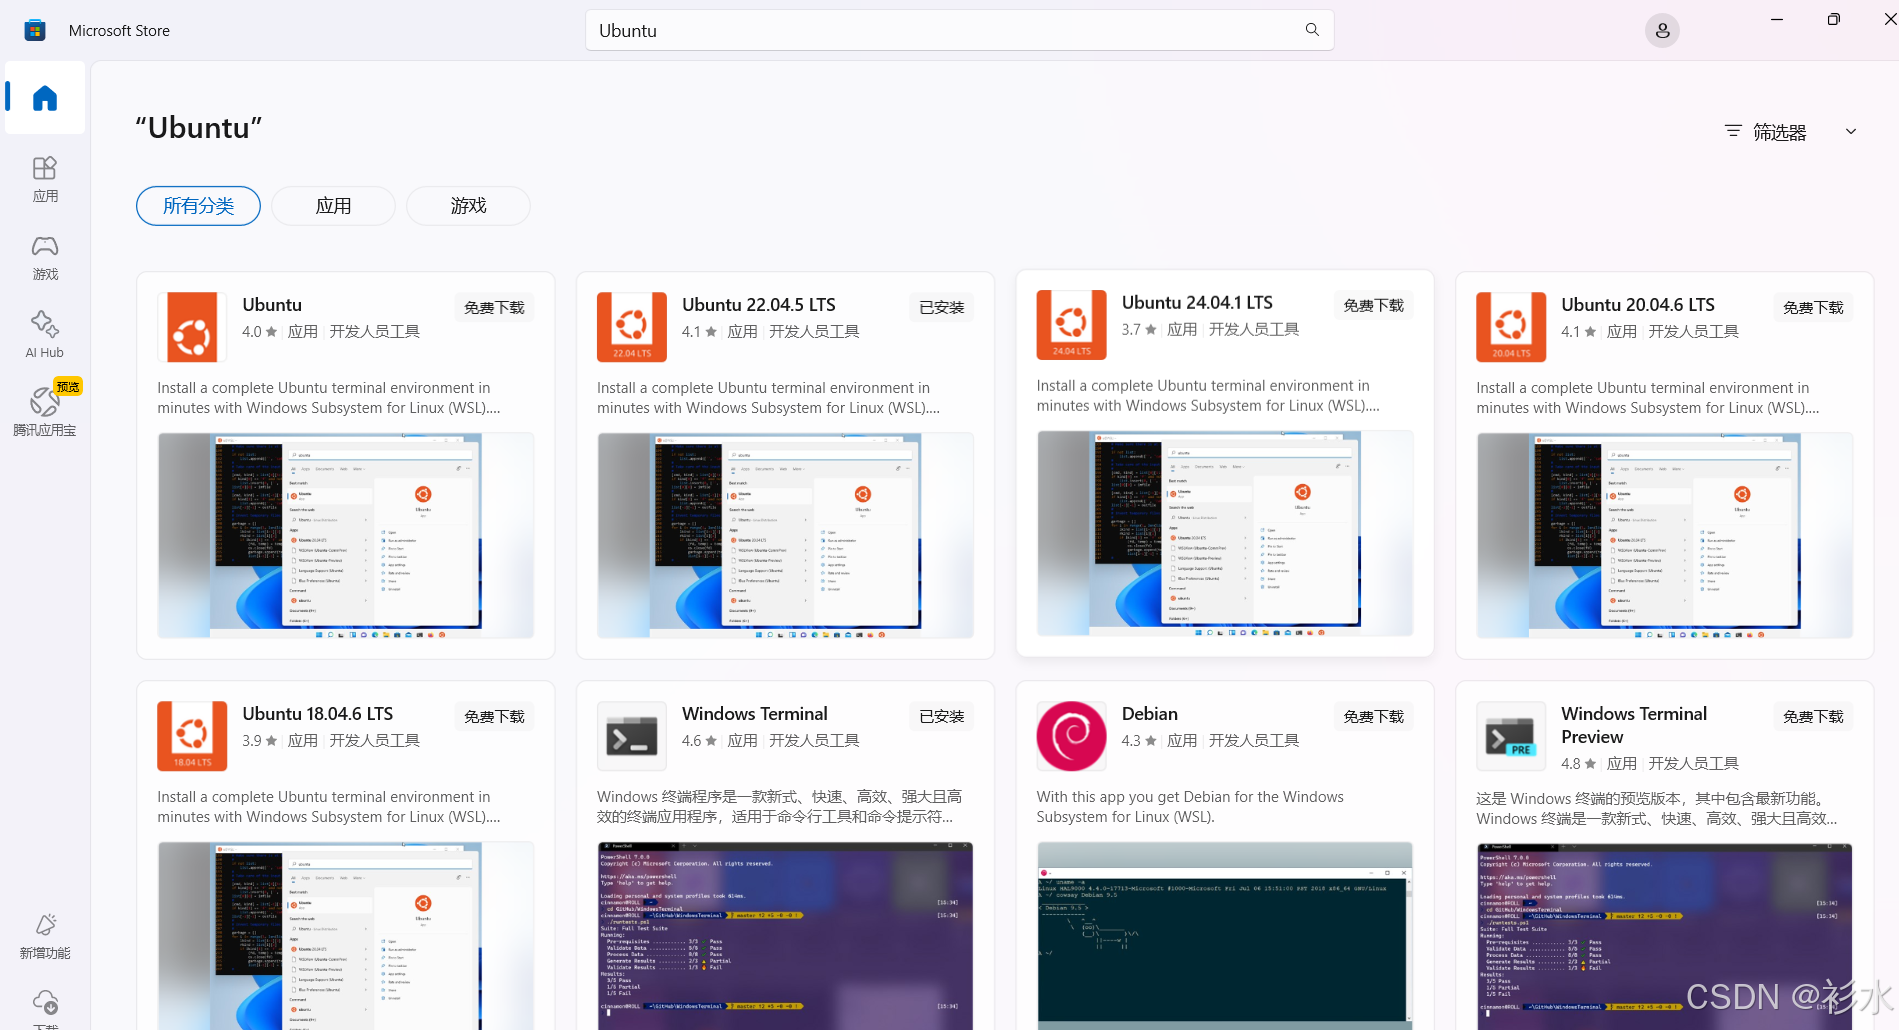Click the Ubuntu 20.04.6 LTS title
The height and width of the screenshot is (1030, 1899).
click(1637, 305)
